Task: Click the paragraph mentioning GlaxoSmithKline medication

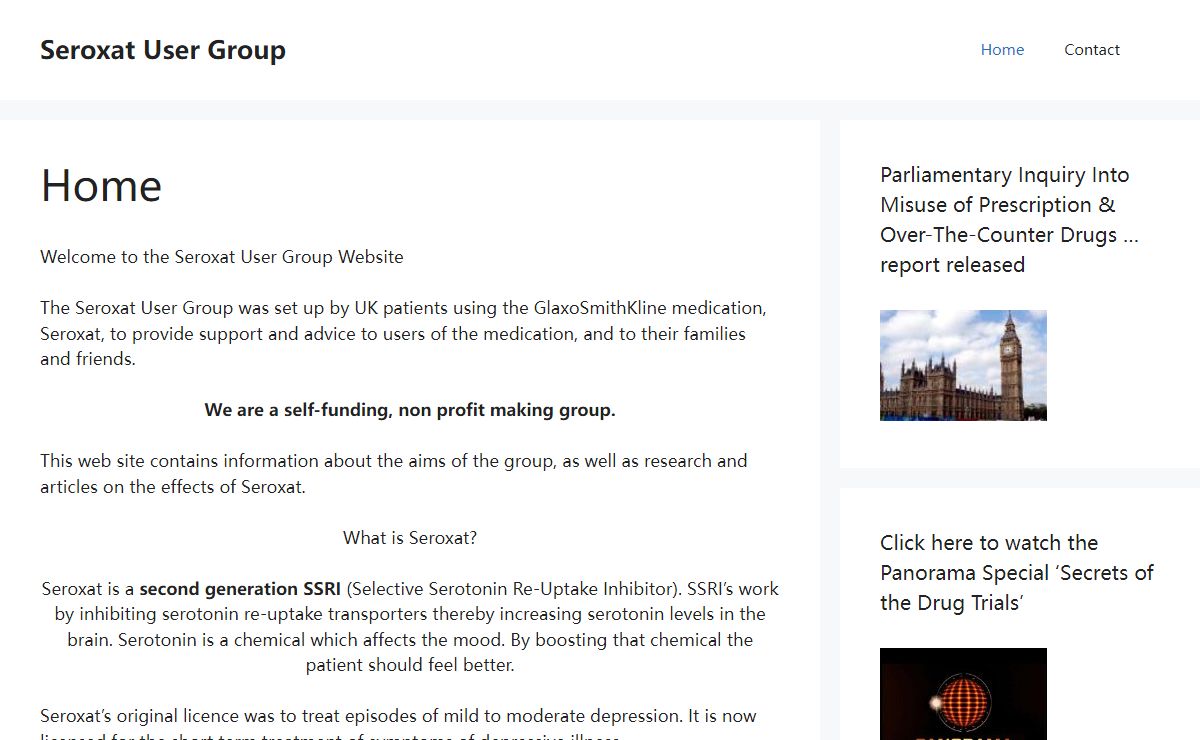Action: (404, 333)
